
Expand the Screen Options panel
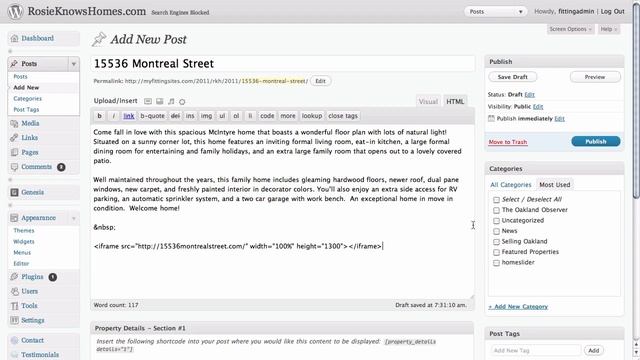tap(570, 29)
